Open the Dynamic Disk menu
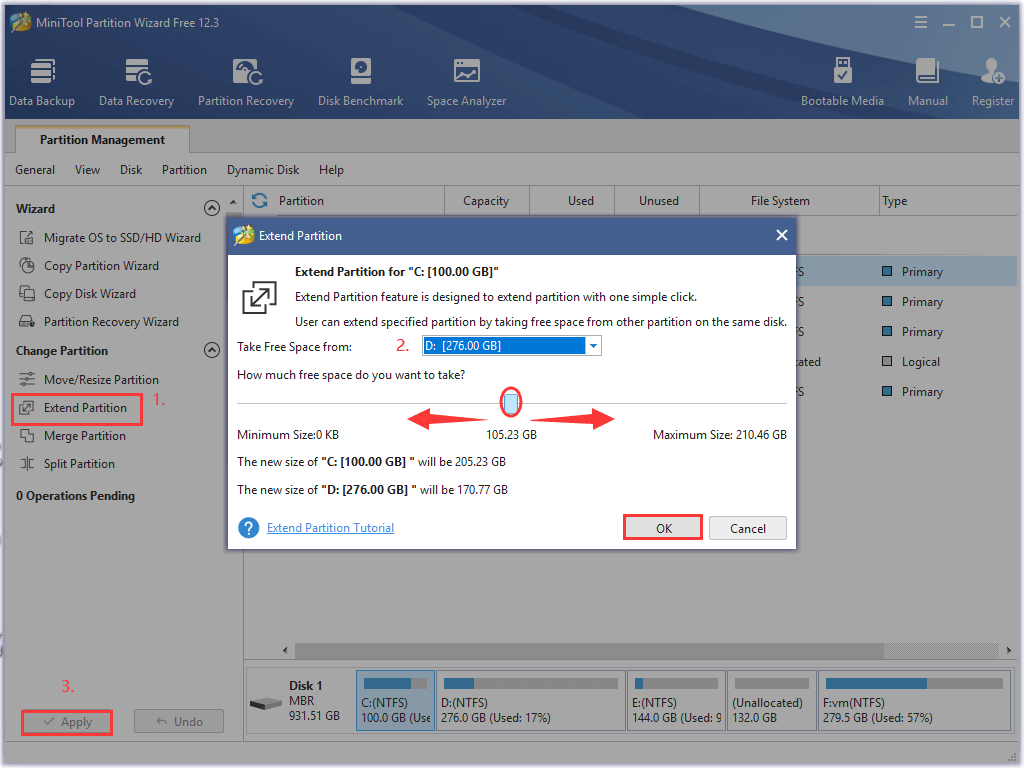Viewport: 1024px width, 768px height. [x=263, y=170]
